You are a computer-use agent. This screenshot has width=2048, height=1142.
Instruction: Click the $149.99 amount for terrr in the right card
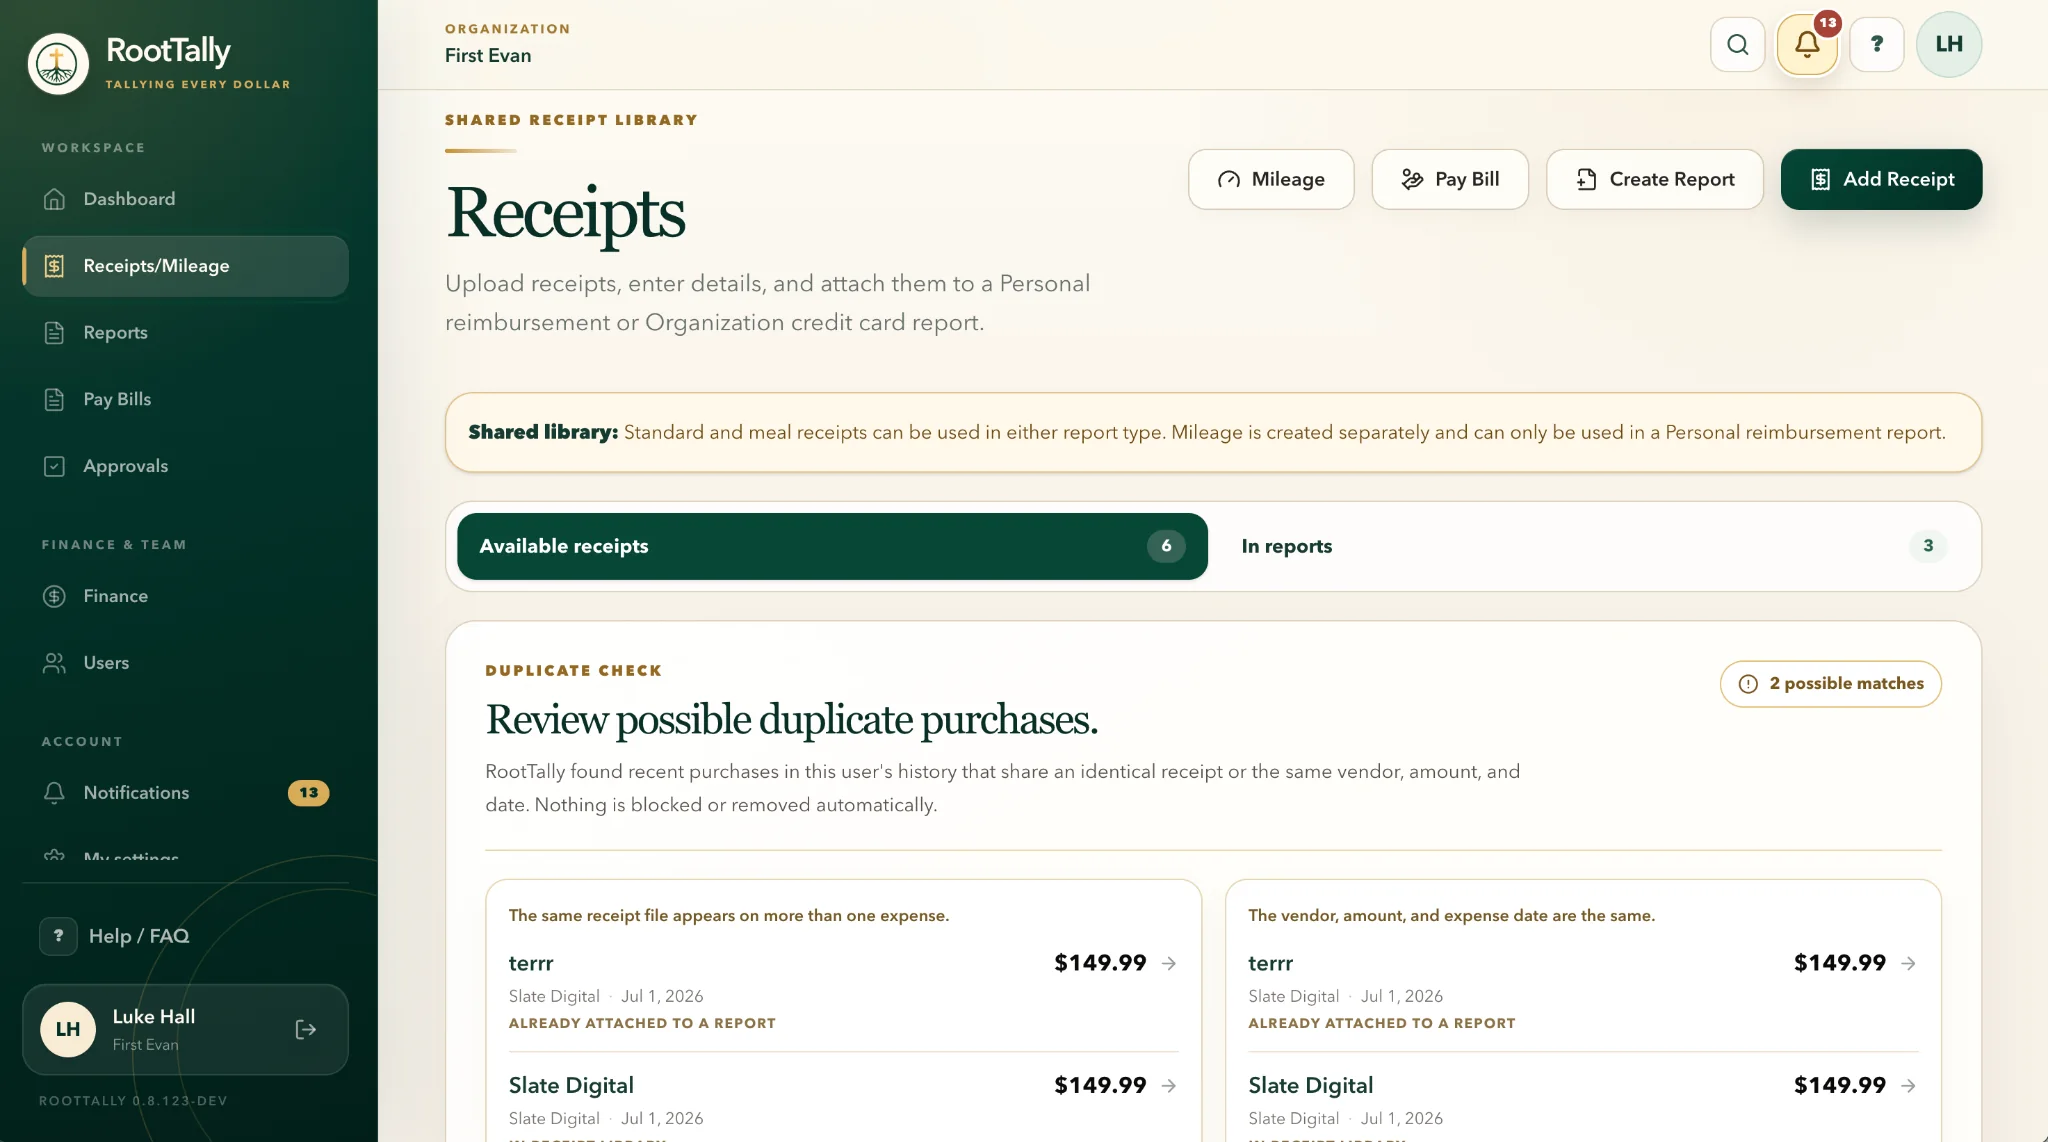pyautogui.click(x=1840, y=964)
